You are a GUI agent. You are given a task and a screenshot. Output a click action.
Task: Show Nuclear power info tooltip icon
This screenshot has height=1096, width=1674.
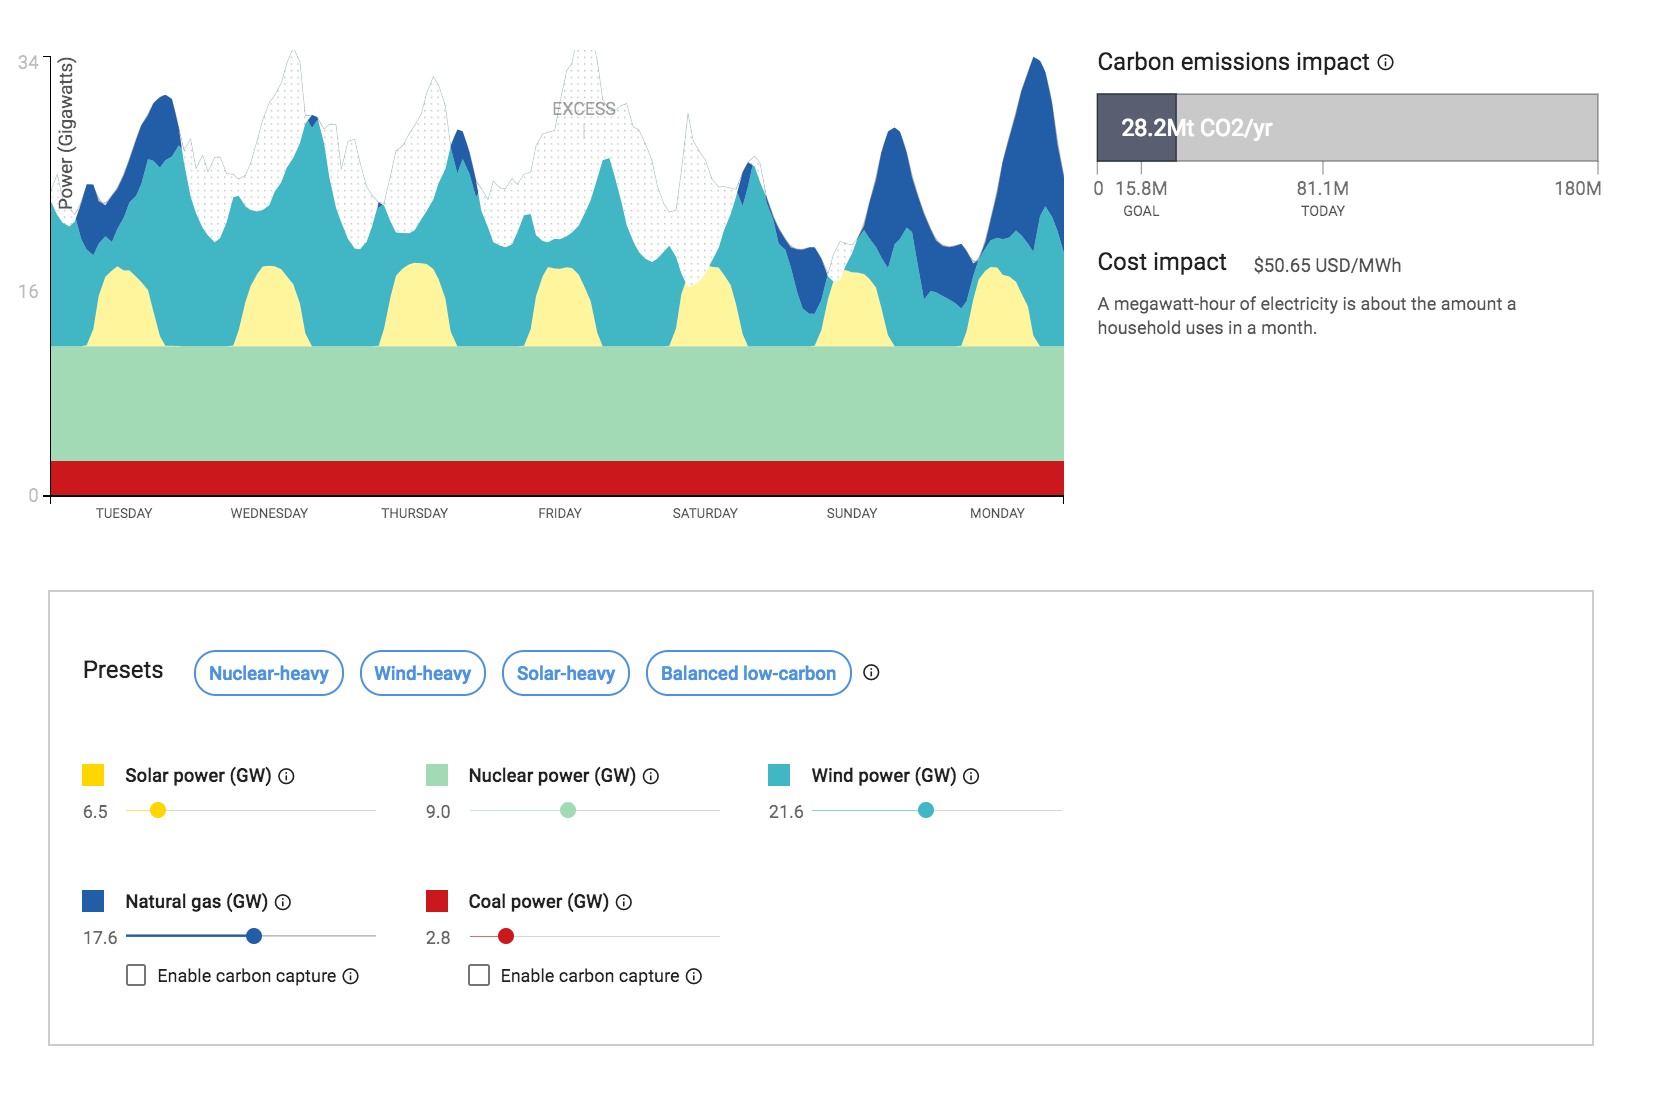tap(651, 776)
